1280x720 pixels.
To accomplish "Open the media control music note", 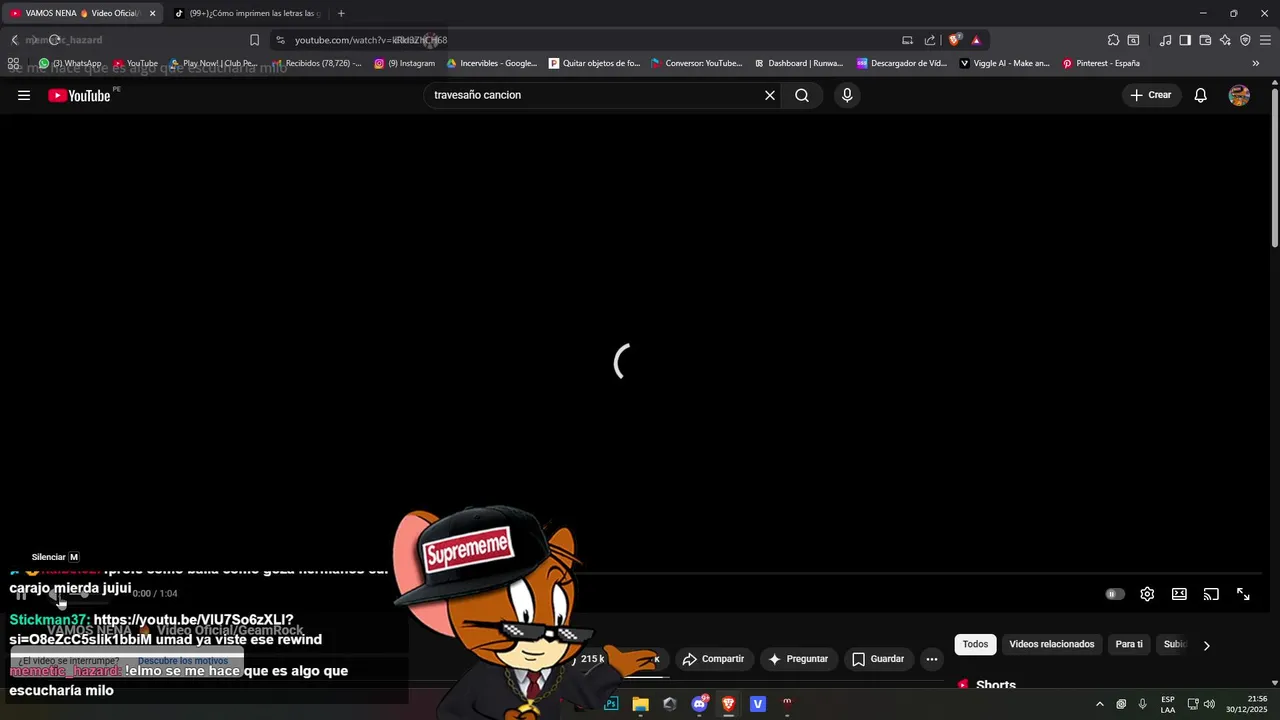I will point(1165,40).
